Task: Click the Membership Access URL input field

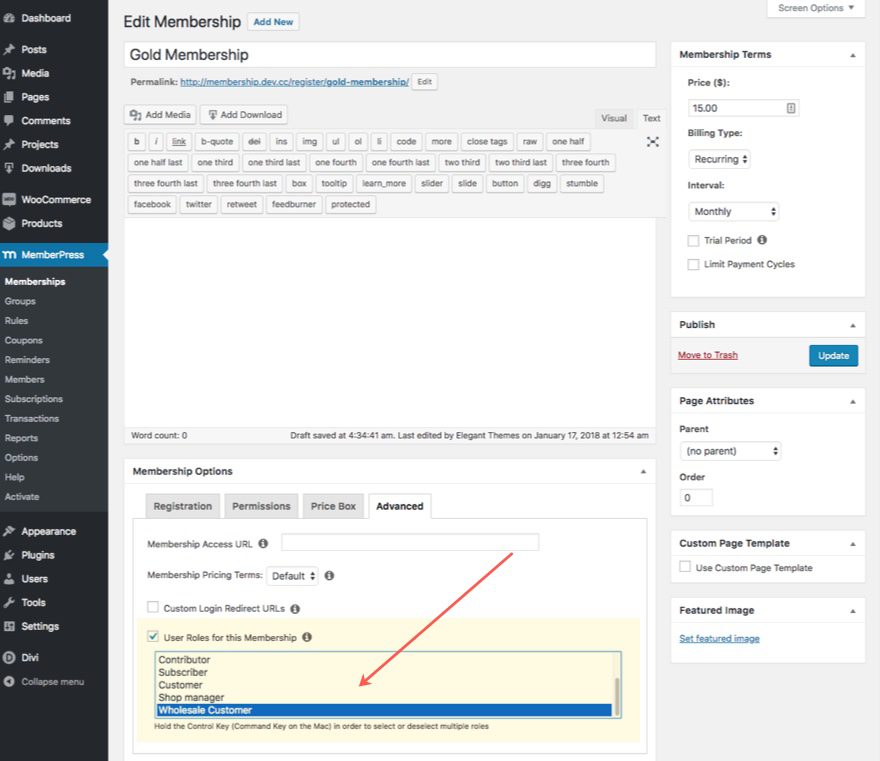Action: click(410, 543)
